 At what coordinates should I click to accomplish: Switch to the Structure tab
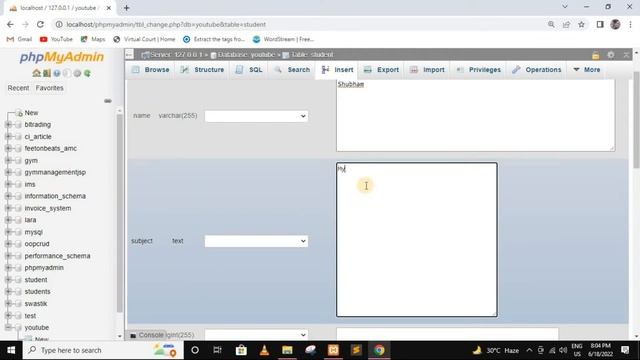203,70
